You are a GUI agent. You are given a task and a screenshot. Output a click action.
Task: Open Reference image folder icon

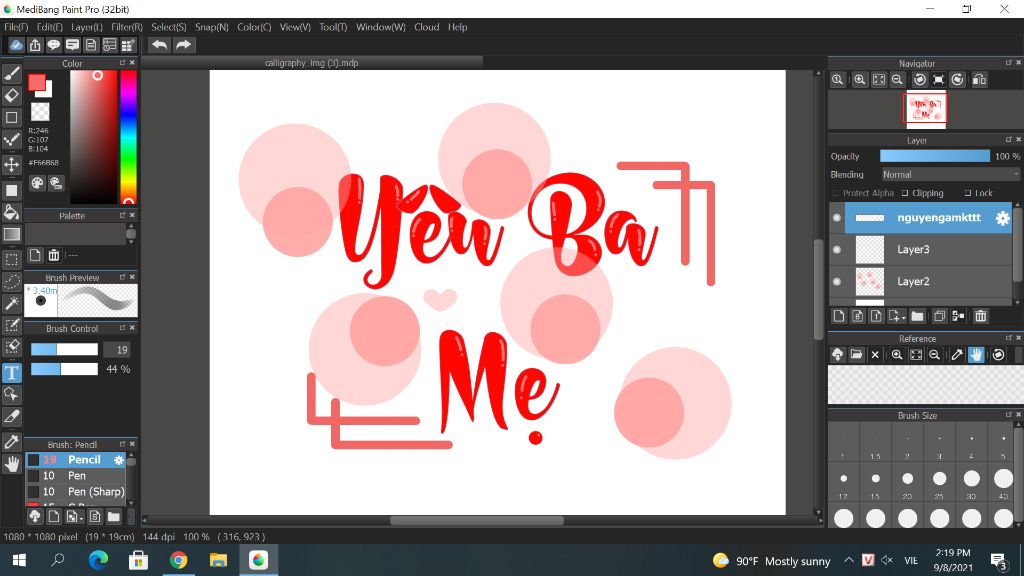pyautogui.click(x=856, y=355)
